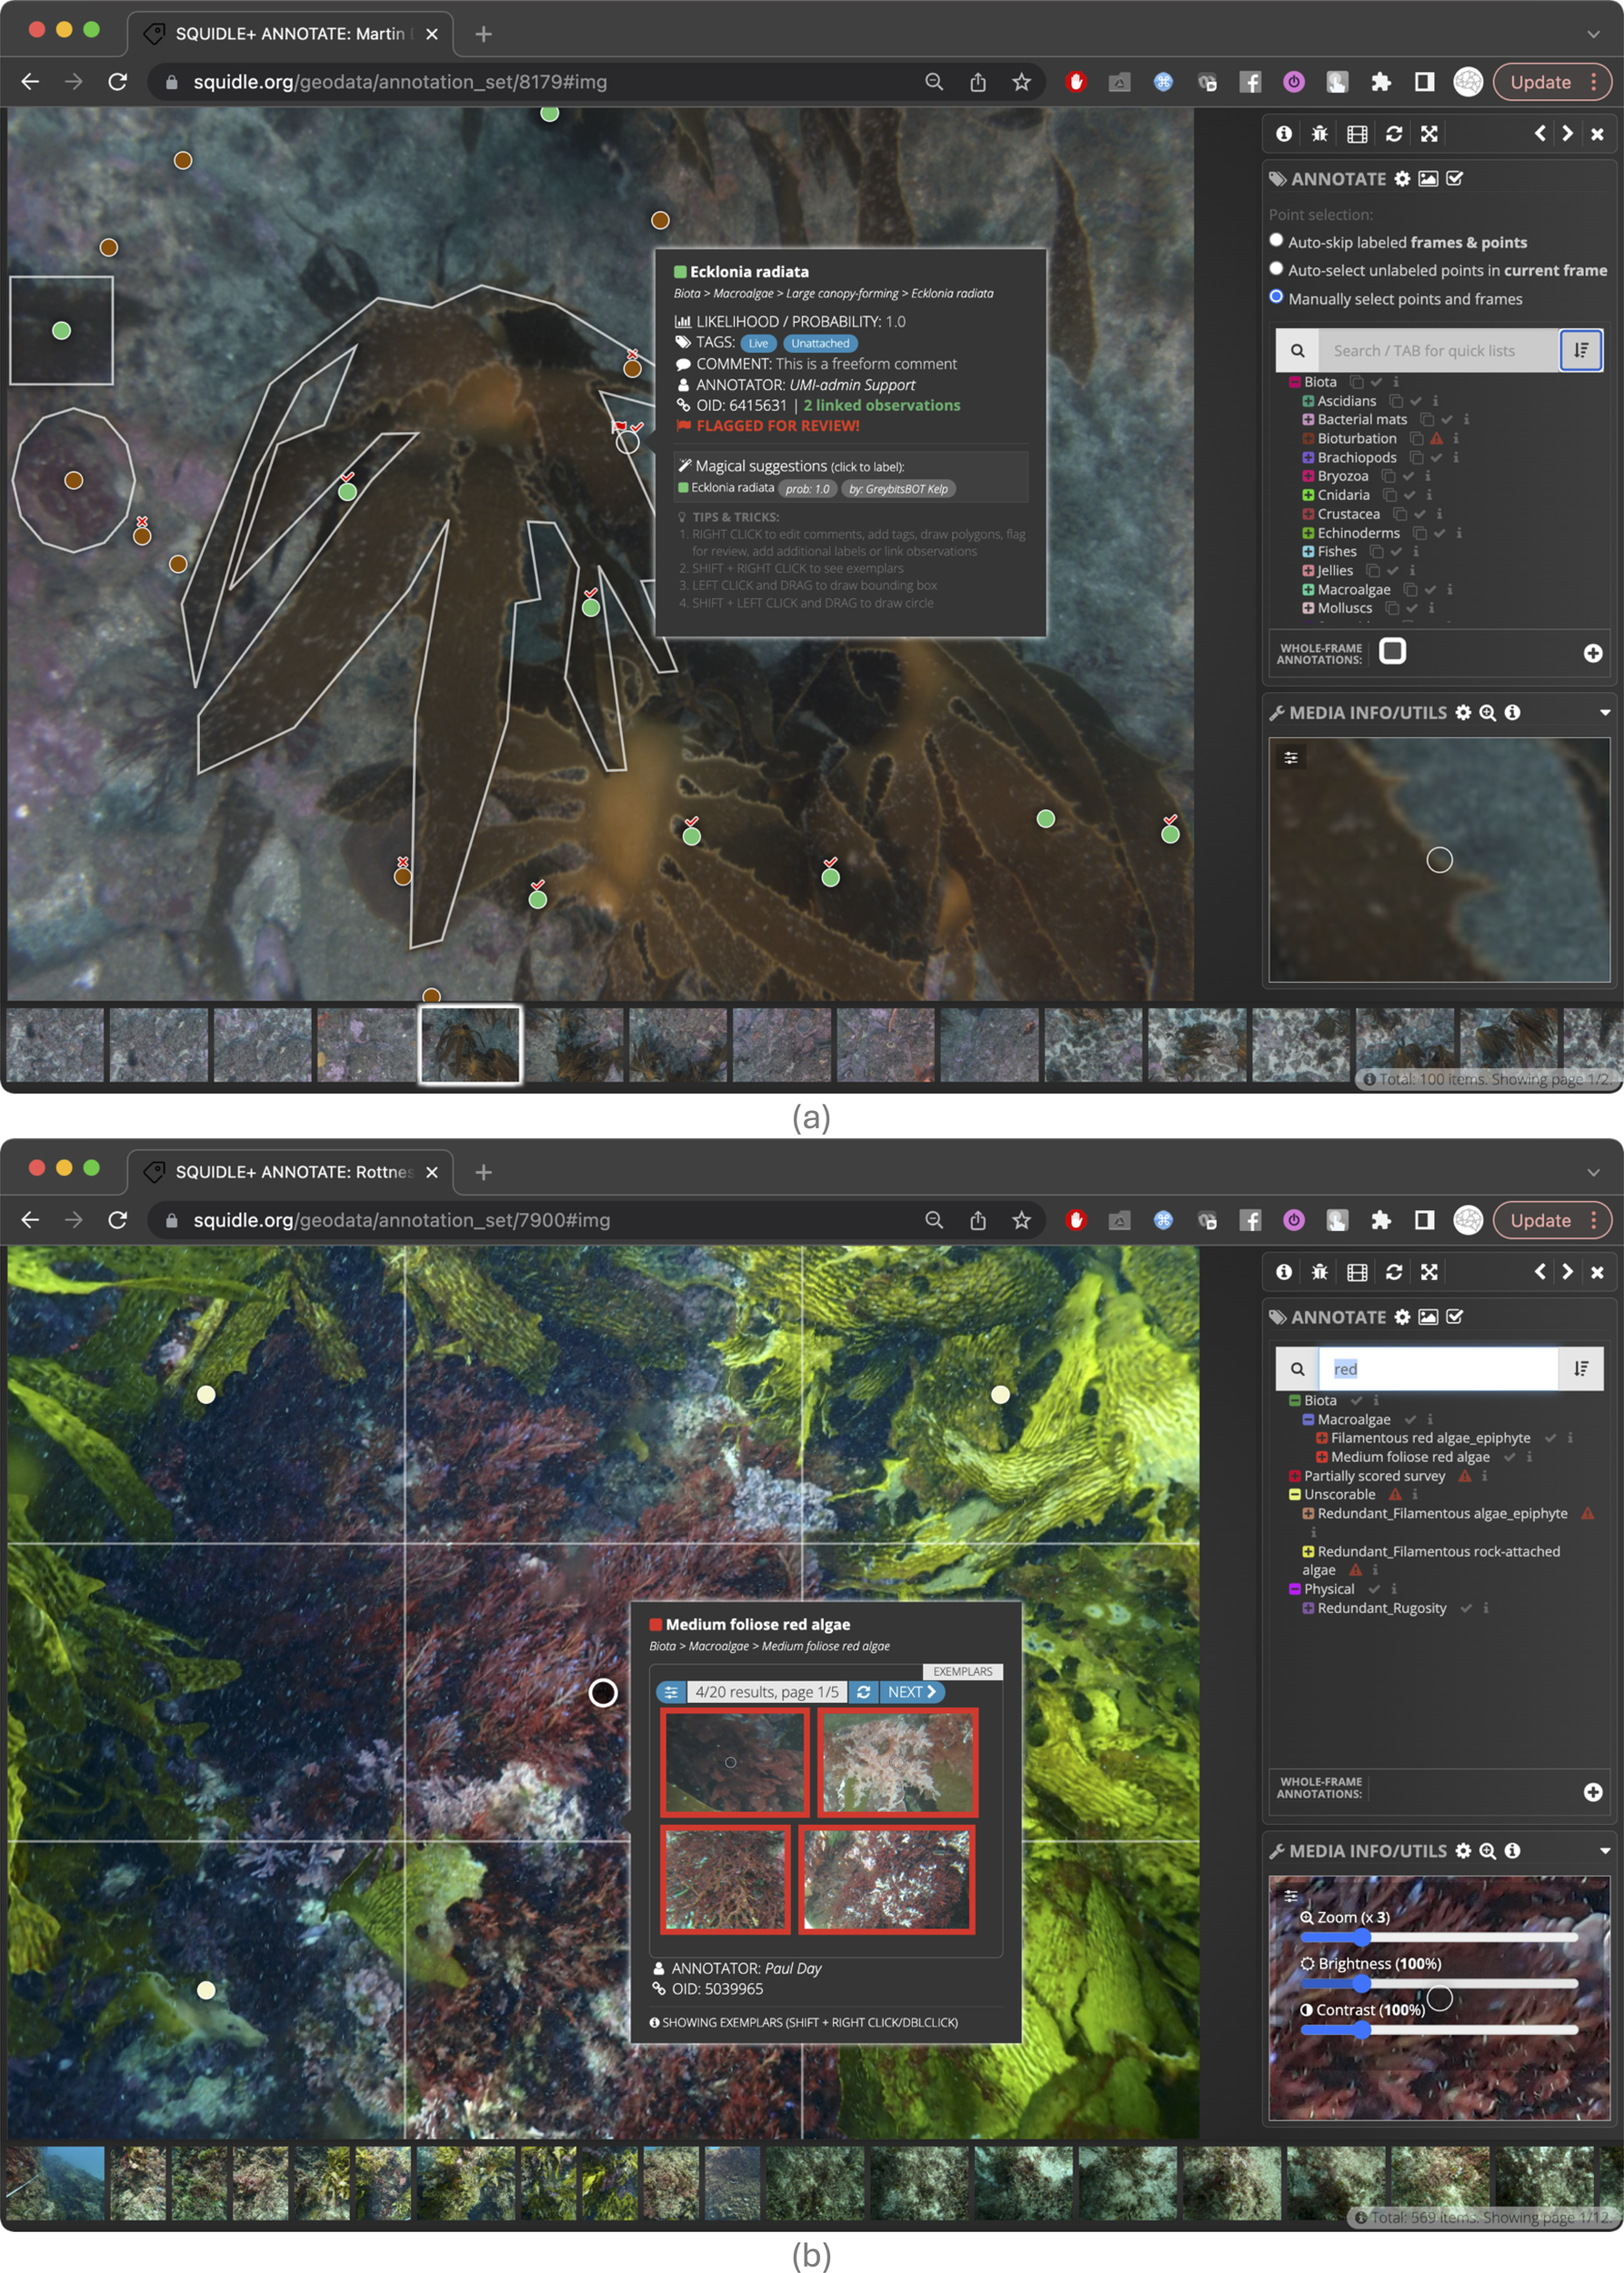The height and width of the screenshot is (2273, 1624).
Task: Click the copy icon next to Fishes
Action: point(1377,552)
